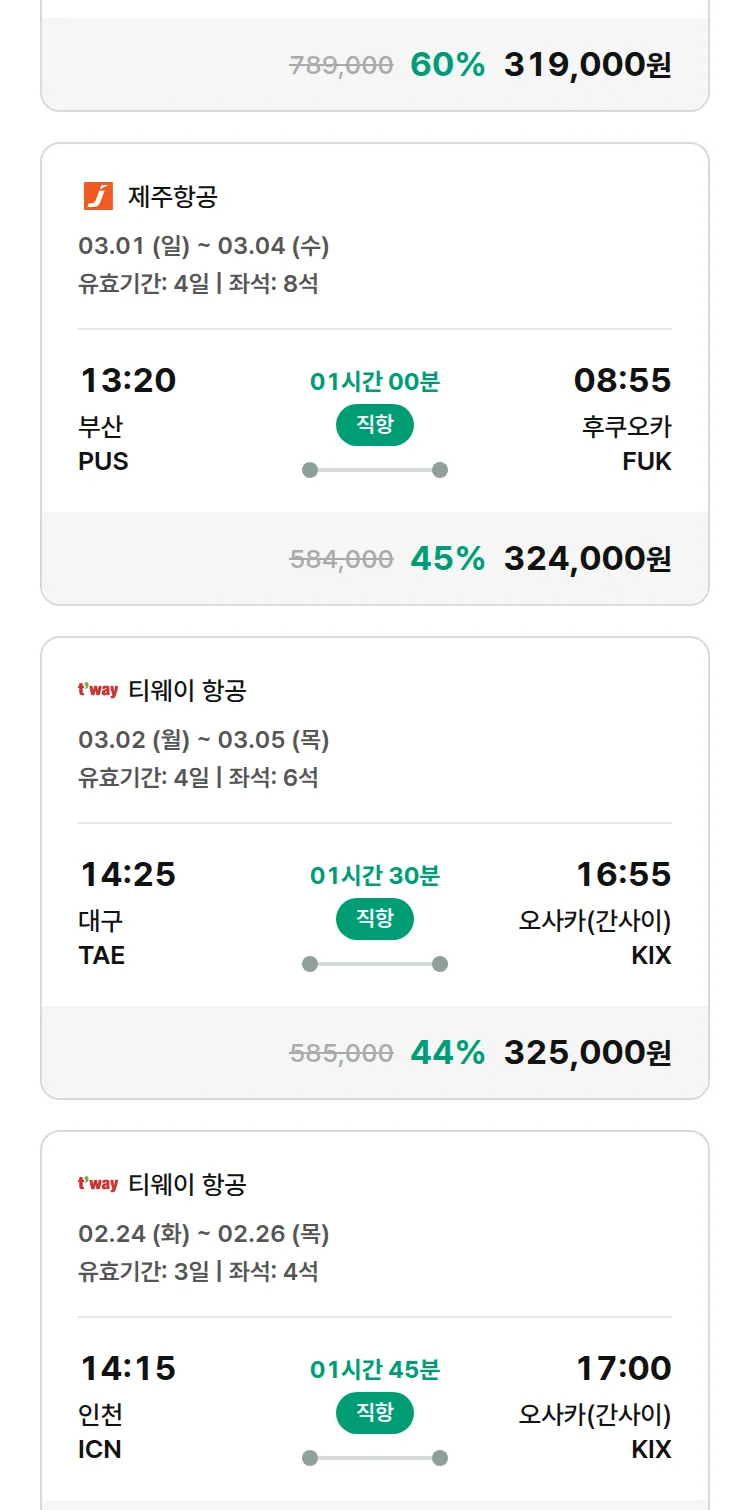750x1510 pixels.
Task: Click the 13:20 Busan departure time
Action: (x=128, y=380)
